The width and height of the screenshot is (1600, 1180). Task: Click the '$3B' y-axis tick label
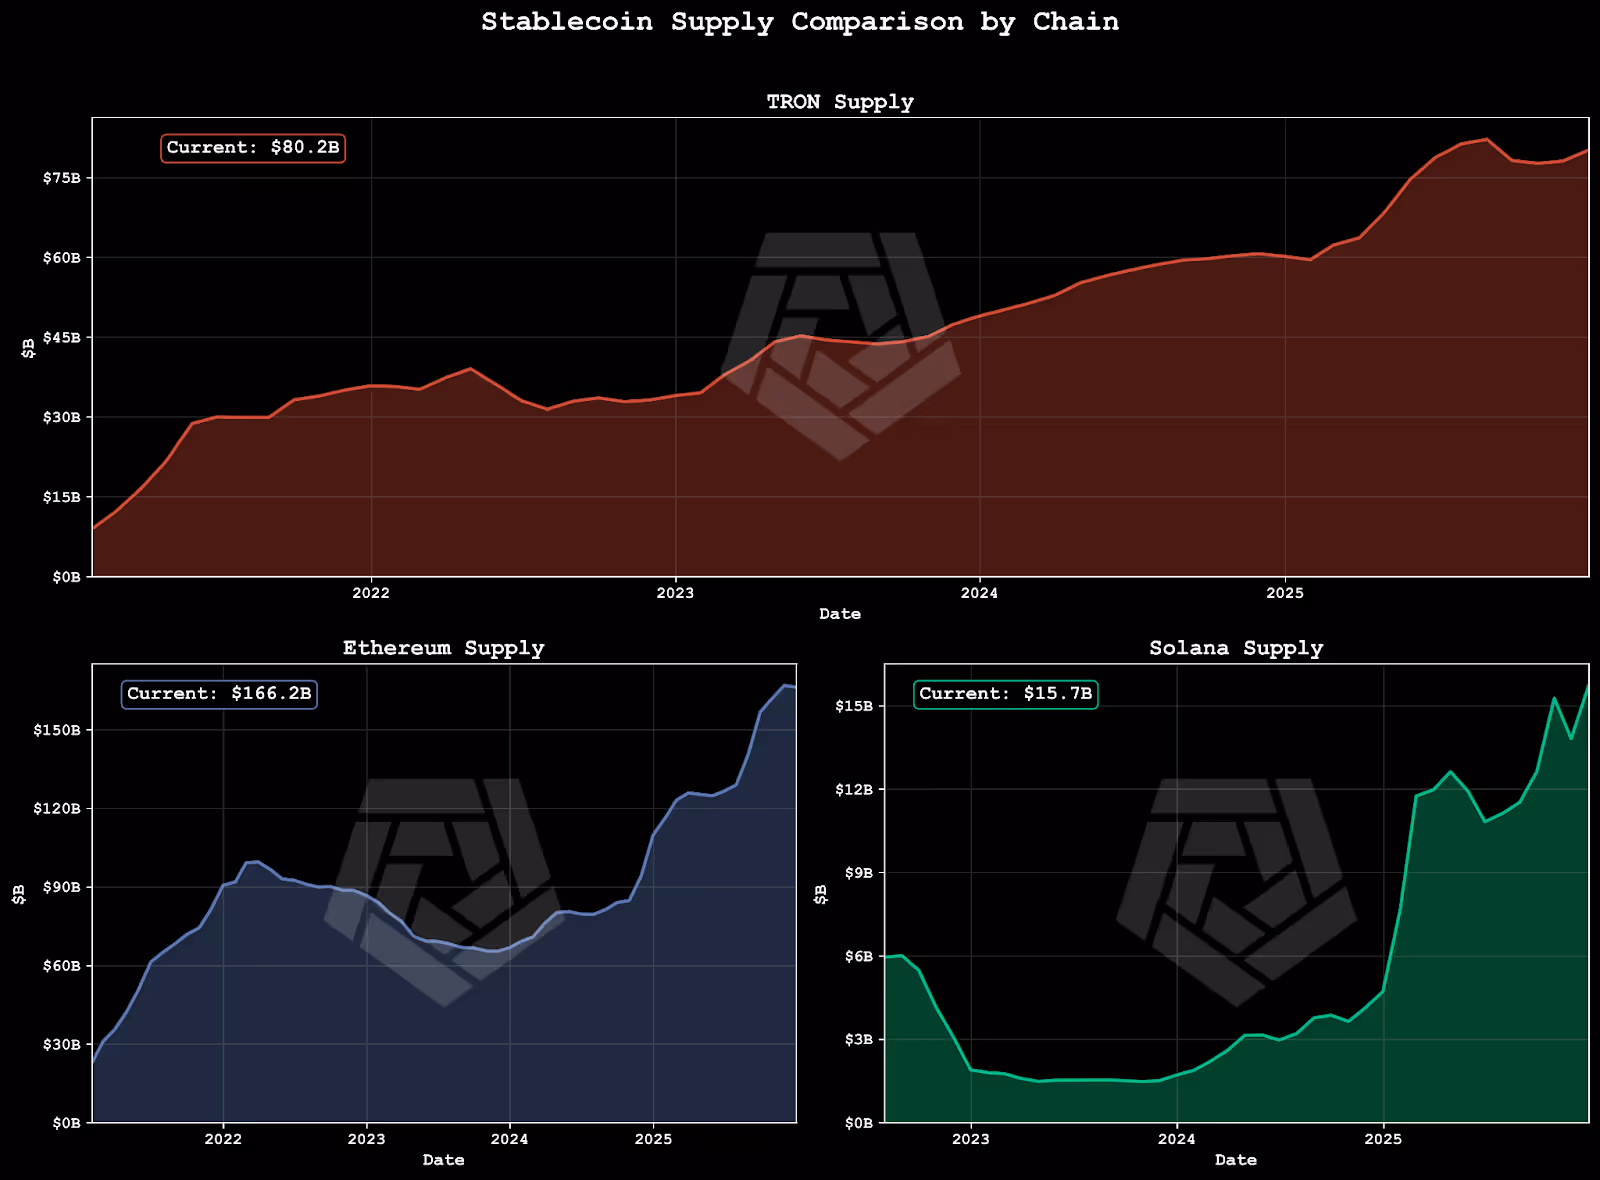click(859, 1040)
